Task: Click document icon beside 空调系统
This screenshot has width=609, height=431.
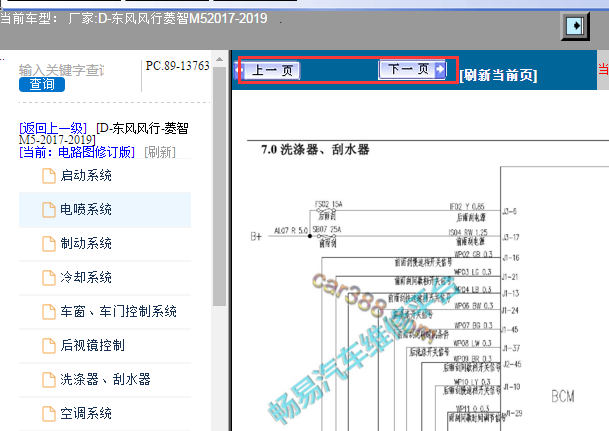Action: (49, 414)
